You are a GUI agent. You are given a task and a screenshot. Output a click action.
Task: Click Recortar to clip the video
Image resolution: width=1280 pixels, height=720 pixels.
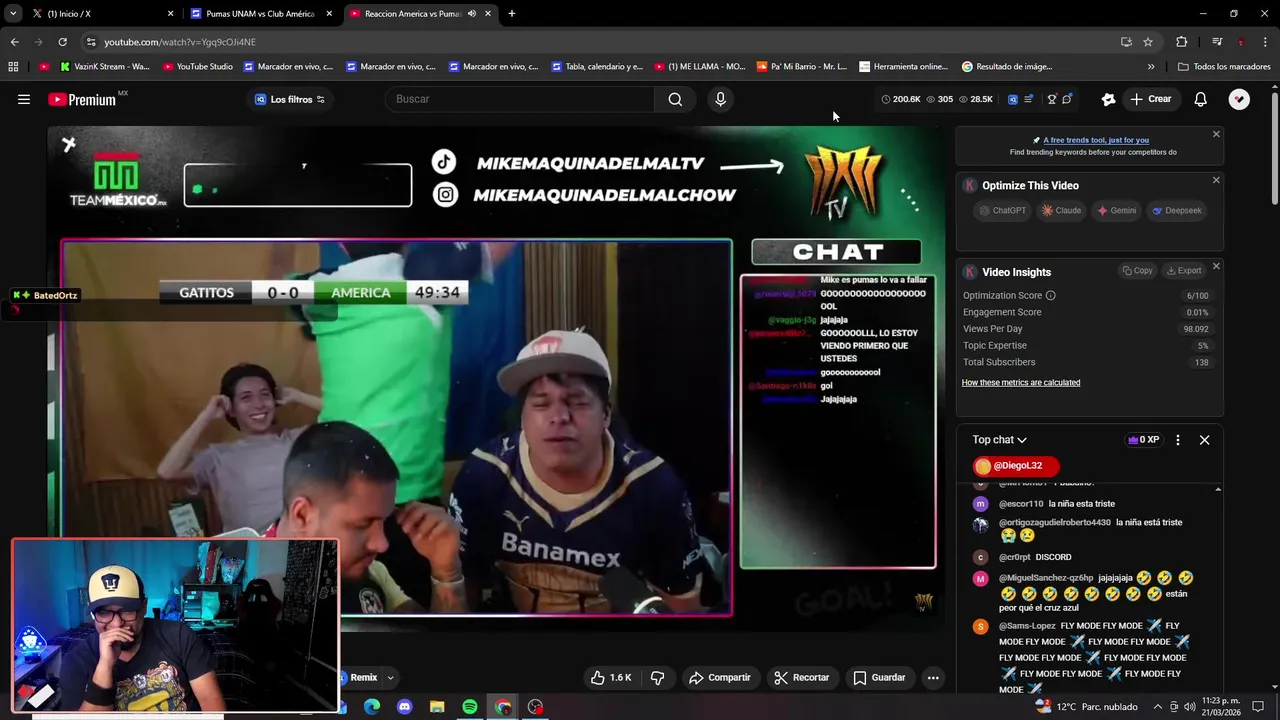point(801,677)
